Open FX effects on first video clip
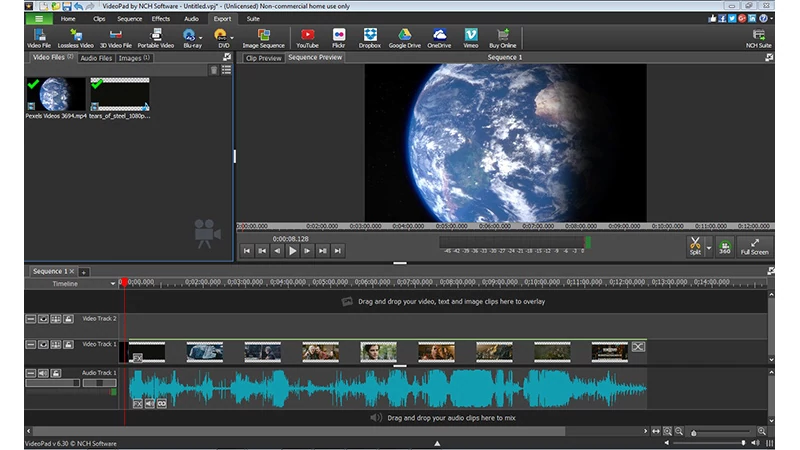The width and height of the screenshot is (800, 450). tap(138, 358)
